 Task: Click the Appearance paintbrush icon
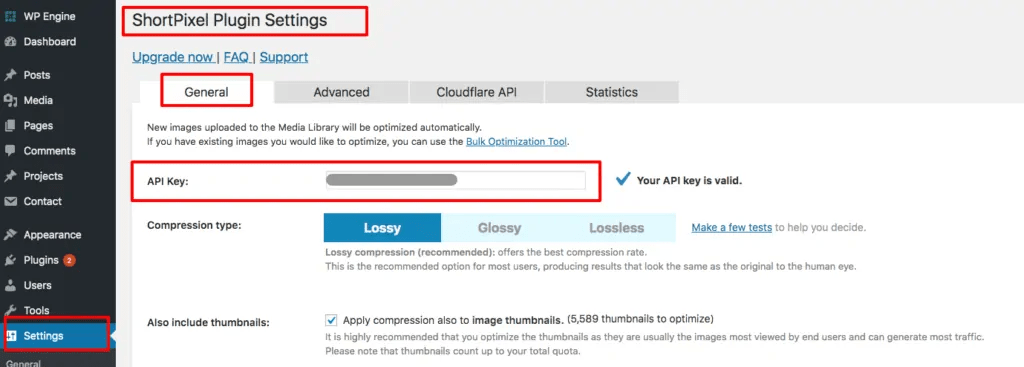point(10,235)
